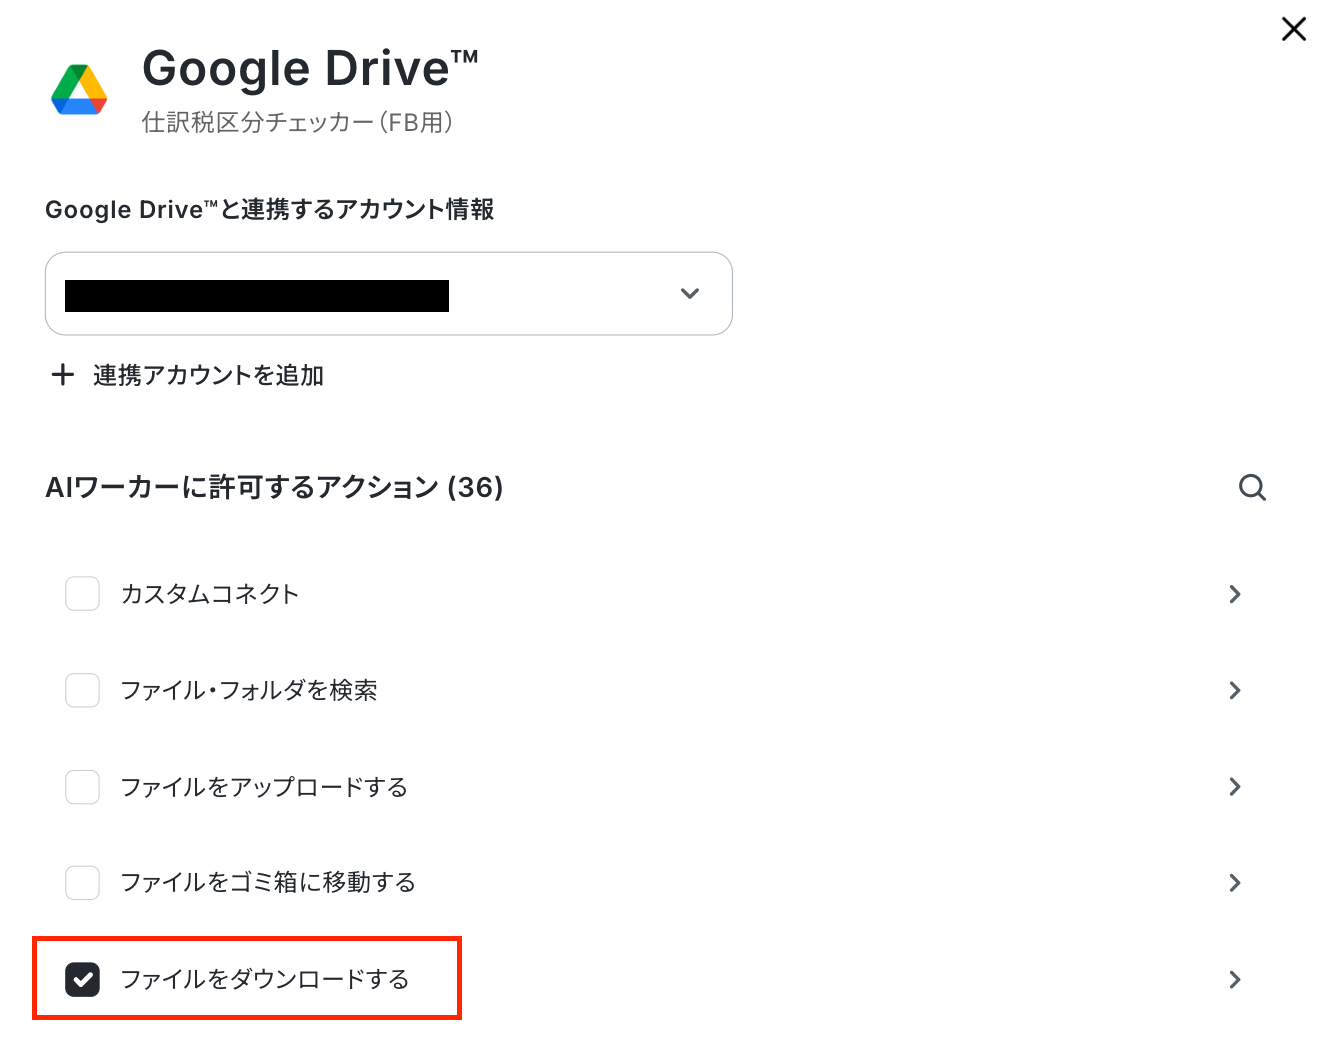This screenshot has width=1336, height=1040.
Task: Select the ファイルをアップロードする action label
Action: (264, 787)
